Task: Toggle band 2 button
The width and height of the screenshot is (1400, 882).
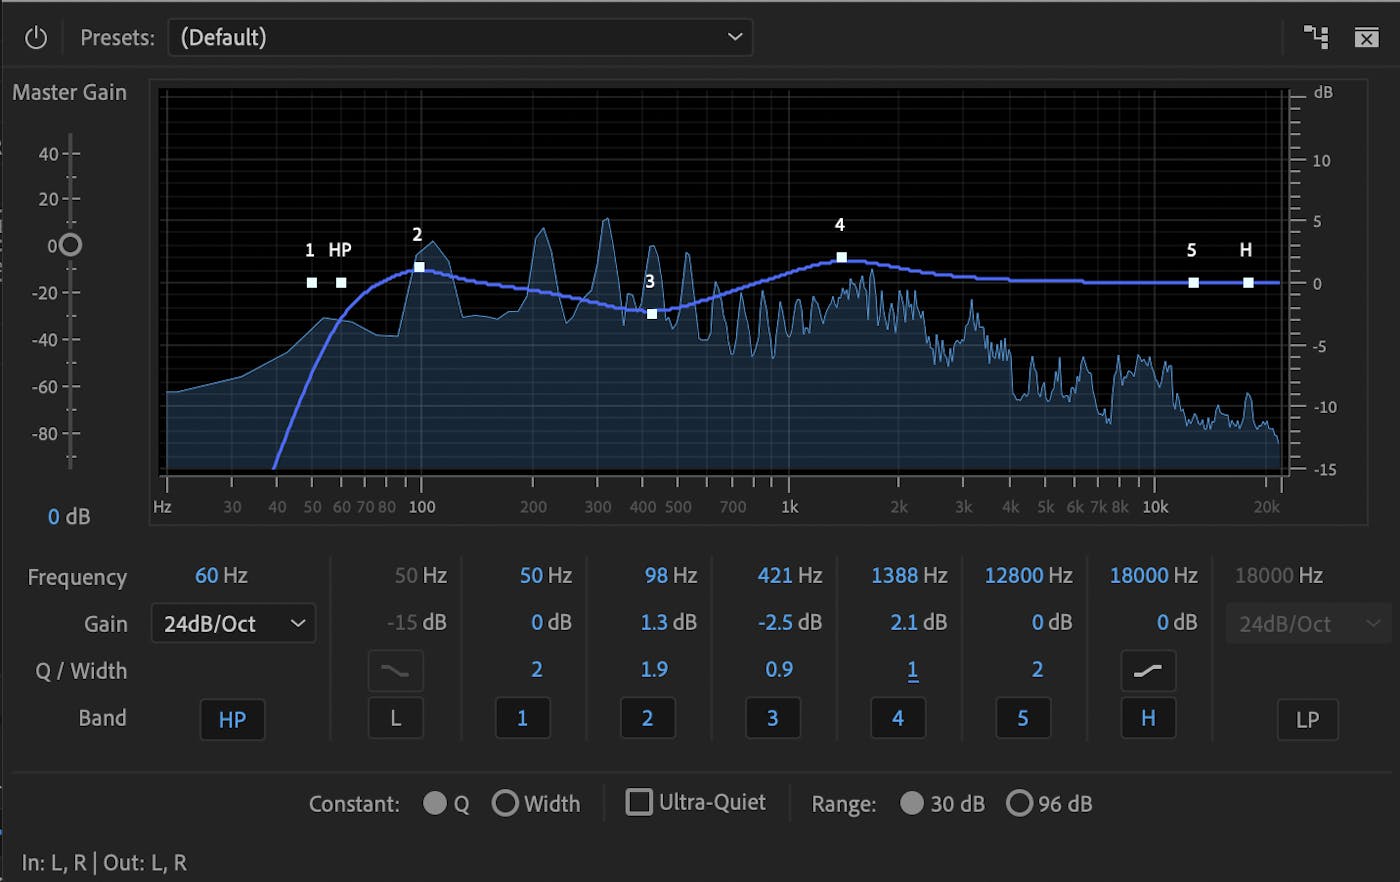Action: pyautogui.click(x=647, y=718)
